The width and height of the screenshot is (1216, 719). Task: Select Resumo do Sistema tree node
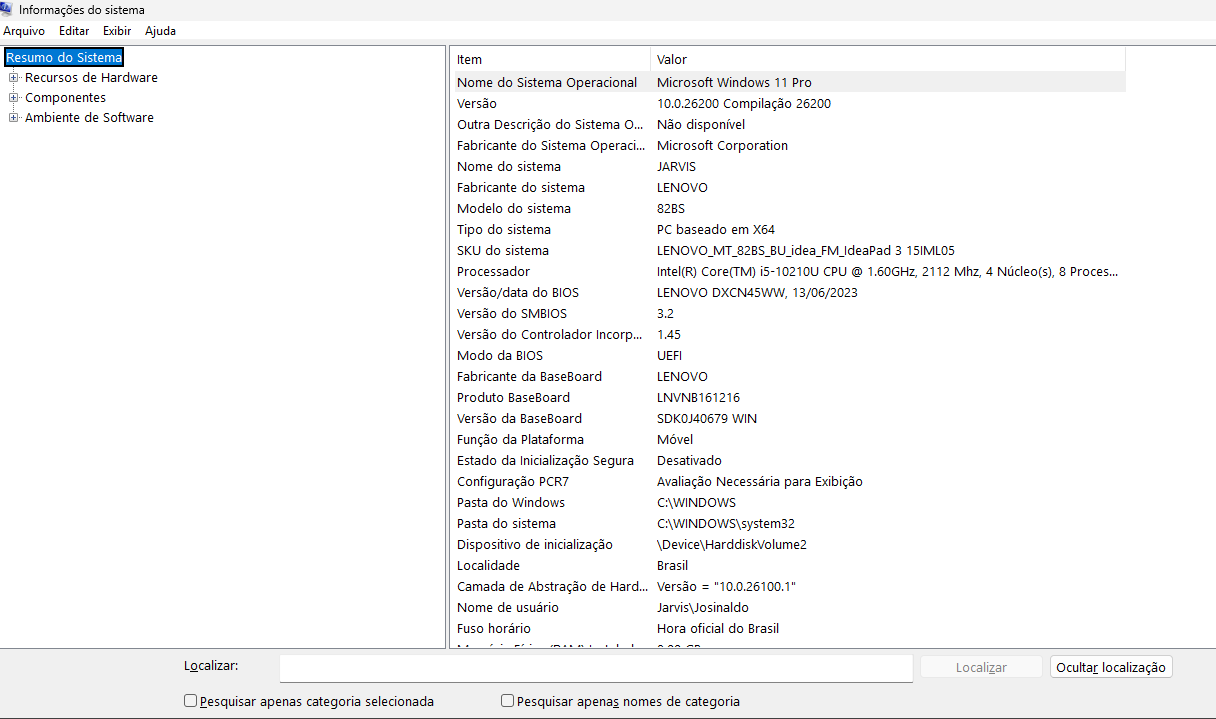coord(64,58)
